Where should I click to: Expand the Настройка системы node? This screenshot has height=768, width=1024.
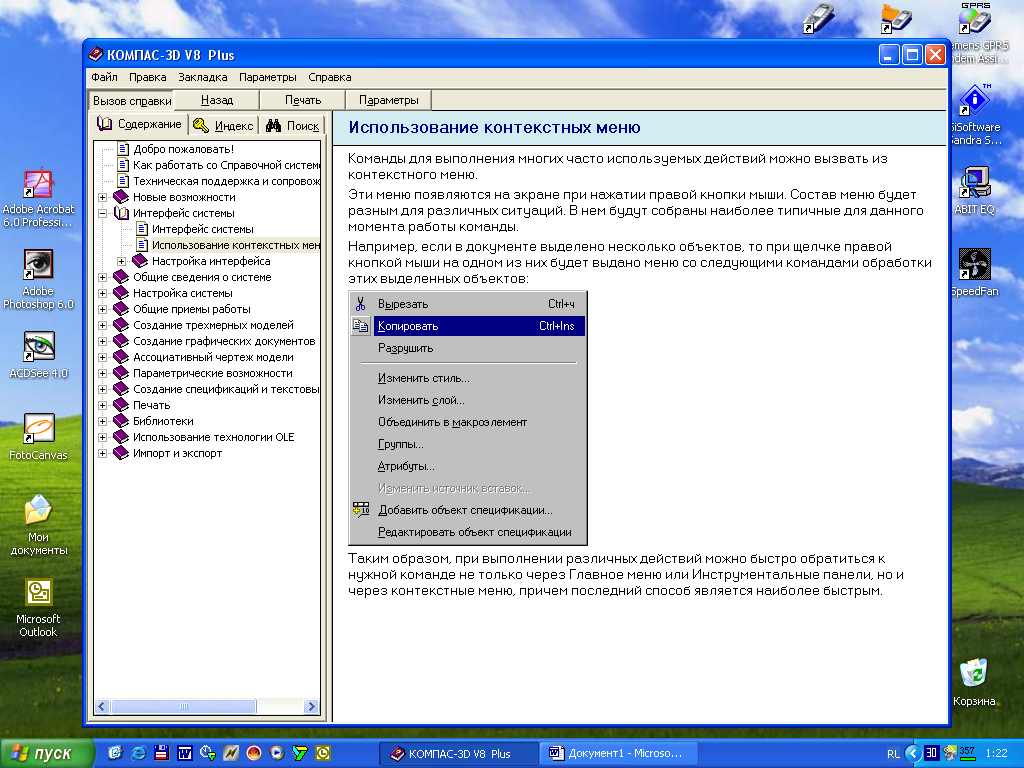[x=103, y=293]
